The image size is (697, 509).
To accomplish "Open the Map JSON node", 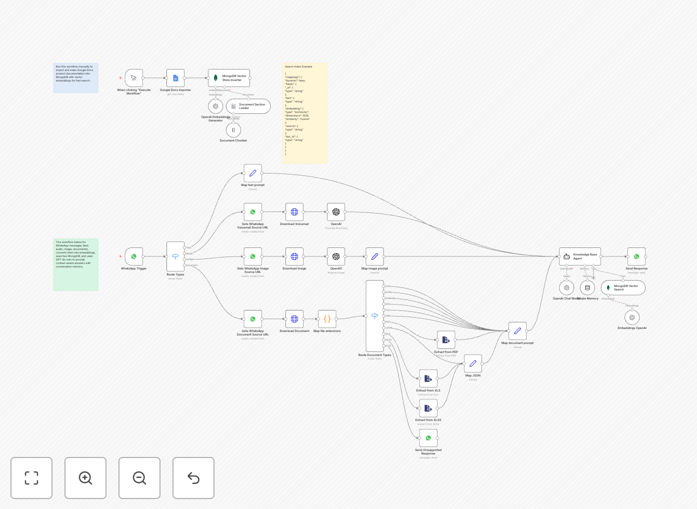I will (473, 364).
